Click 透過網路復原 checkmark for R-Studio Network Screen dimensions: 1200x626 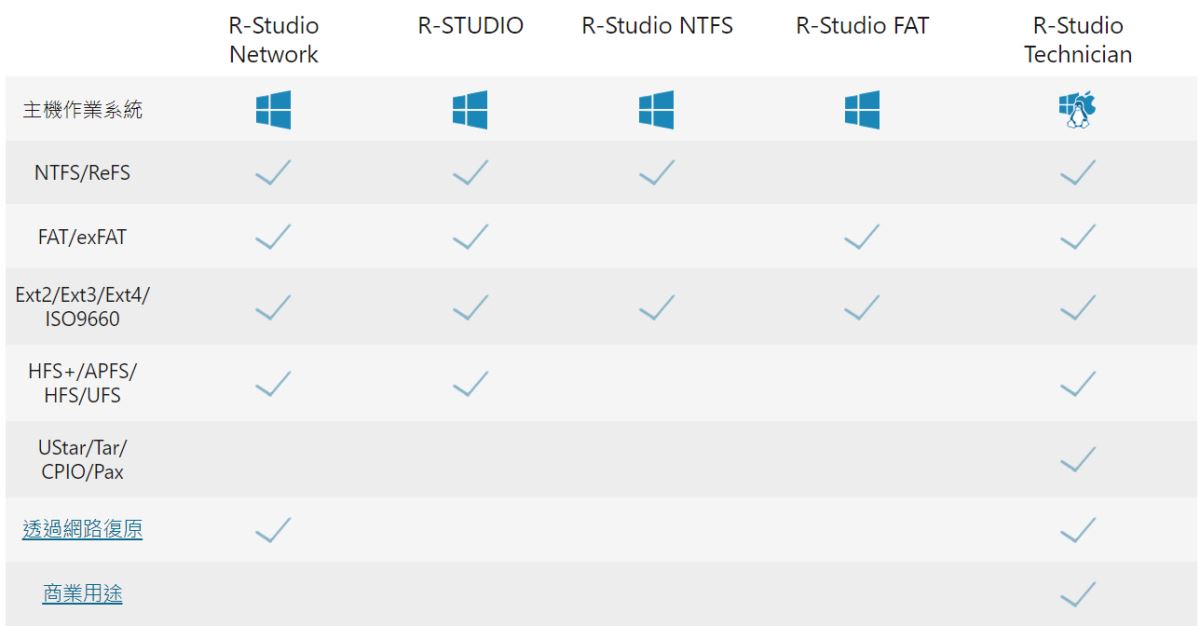tap(273, 530)
